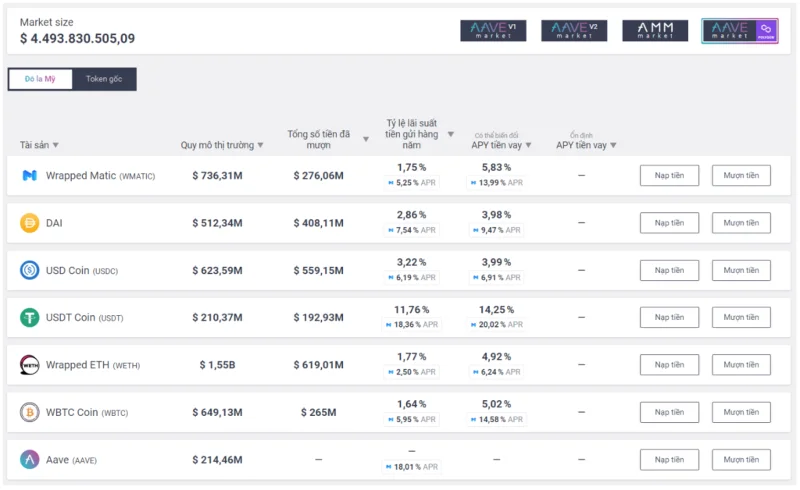Sort by Tổng số tiền đã mượn arrow
The height and width of the screenshot is (490, 800).
click(x=366, y=139)
